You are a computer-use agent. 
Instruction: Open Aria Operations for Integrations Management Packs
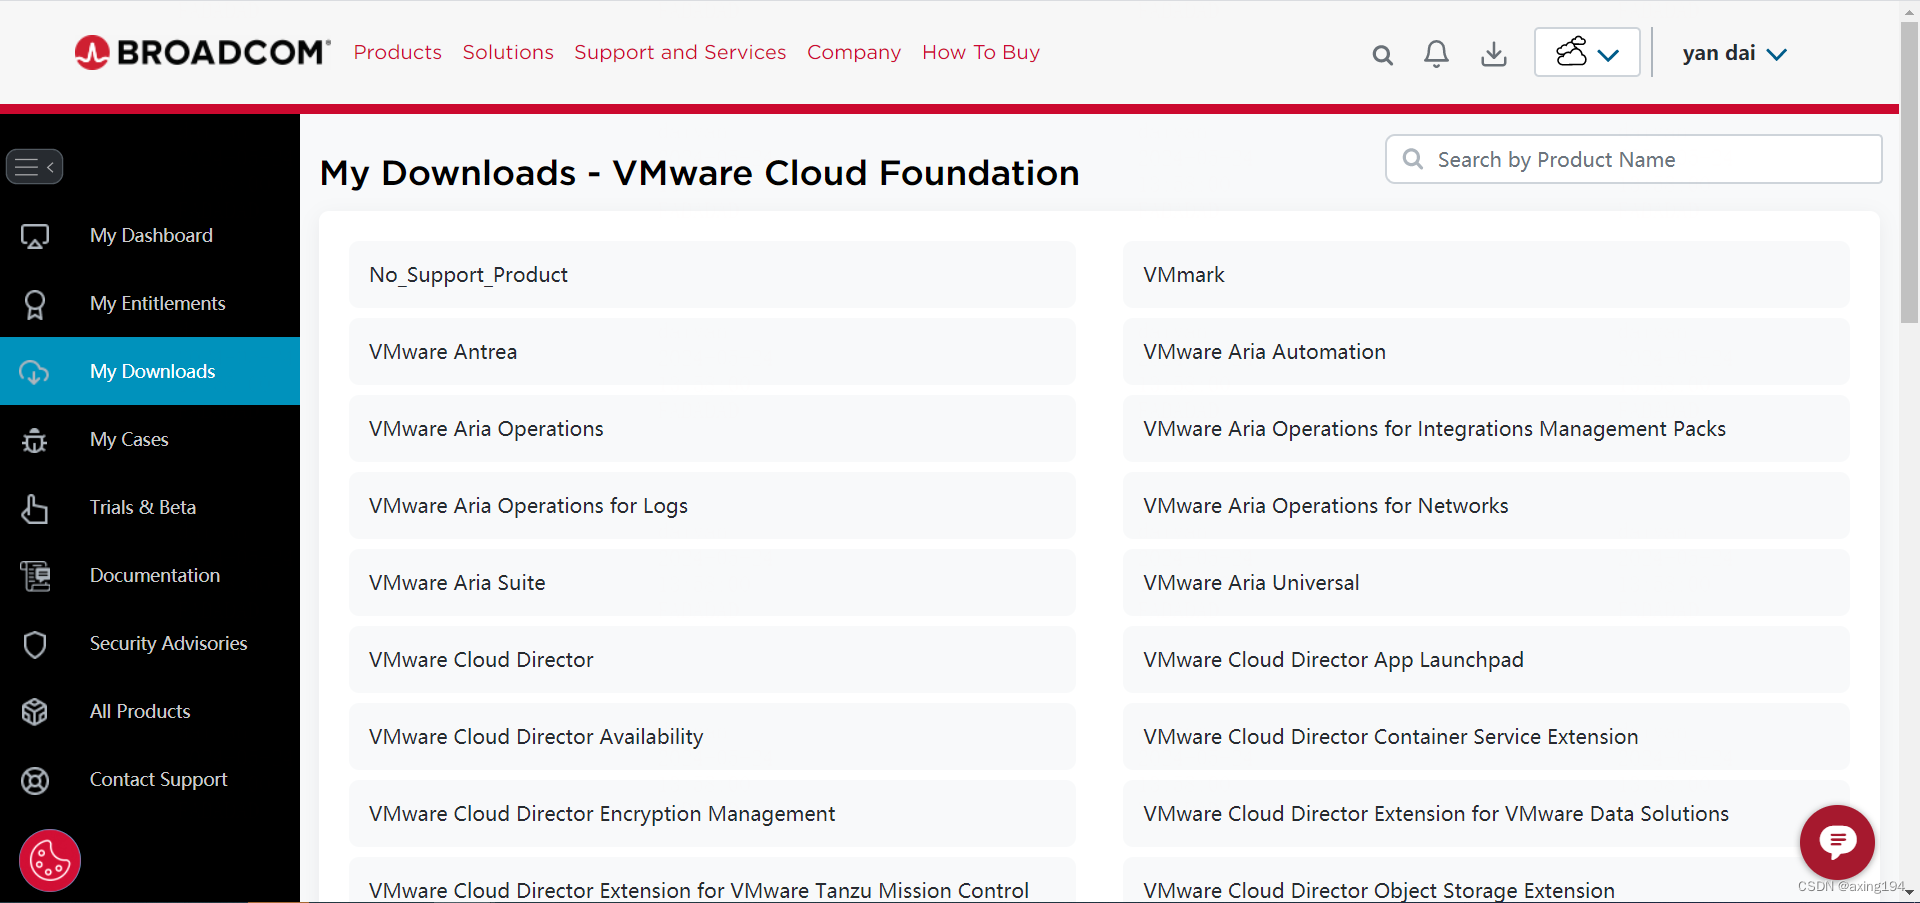click(x=1486, y=429)
